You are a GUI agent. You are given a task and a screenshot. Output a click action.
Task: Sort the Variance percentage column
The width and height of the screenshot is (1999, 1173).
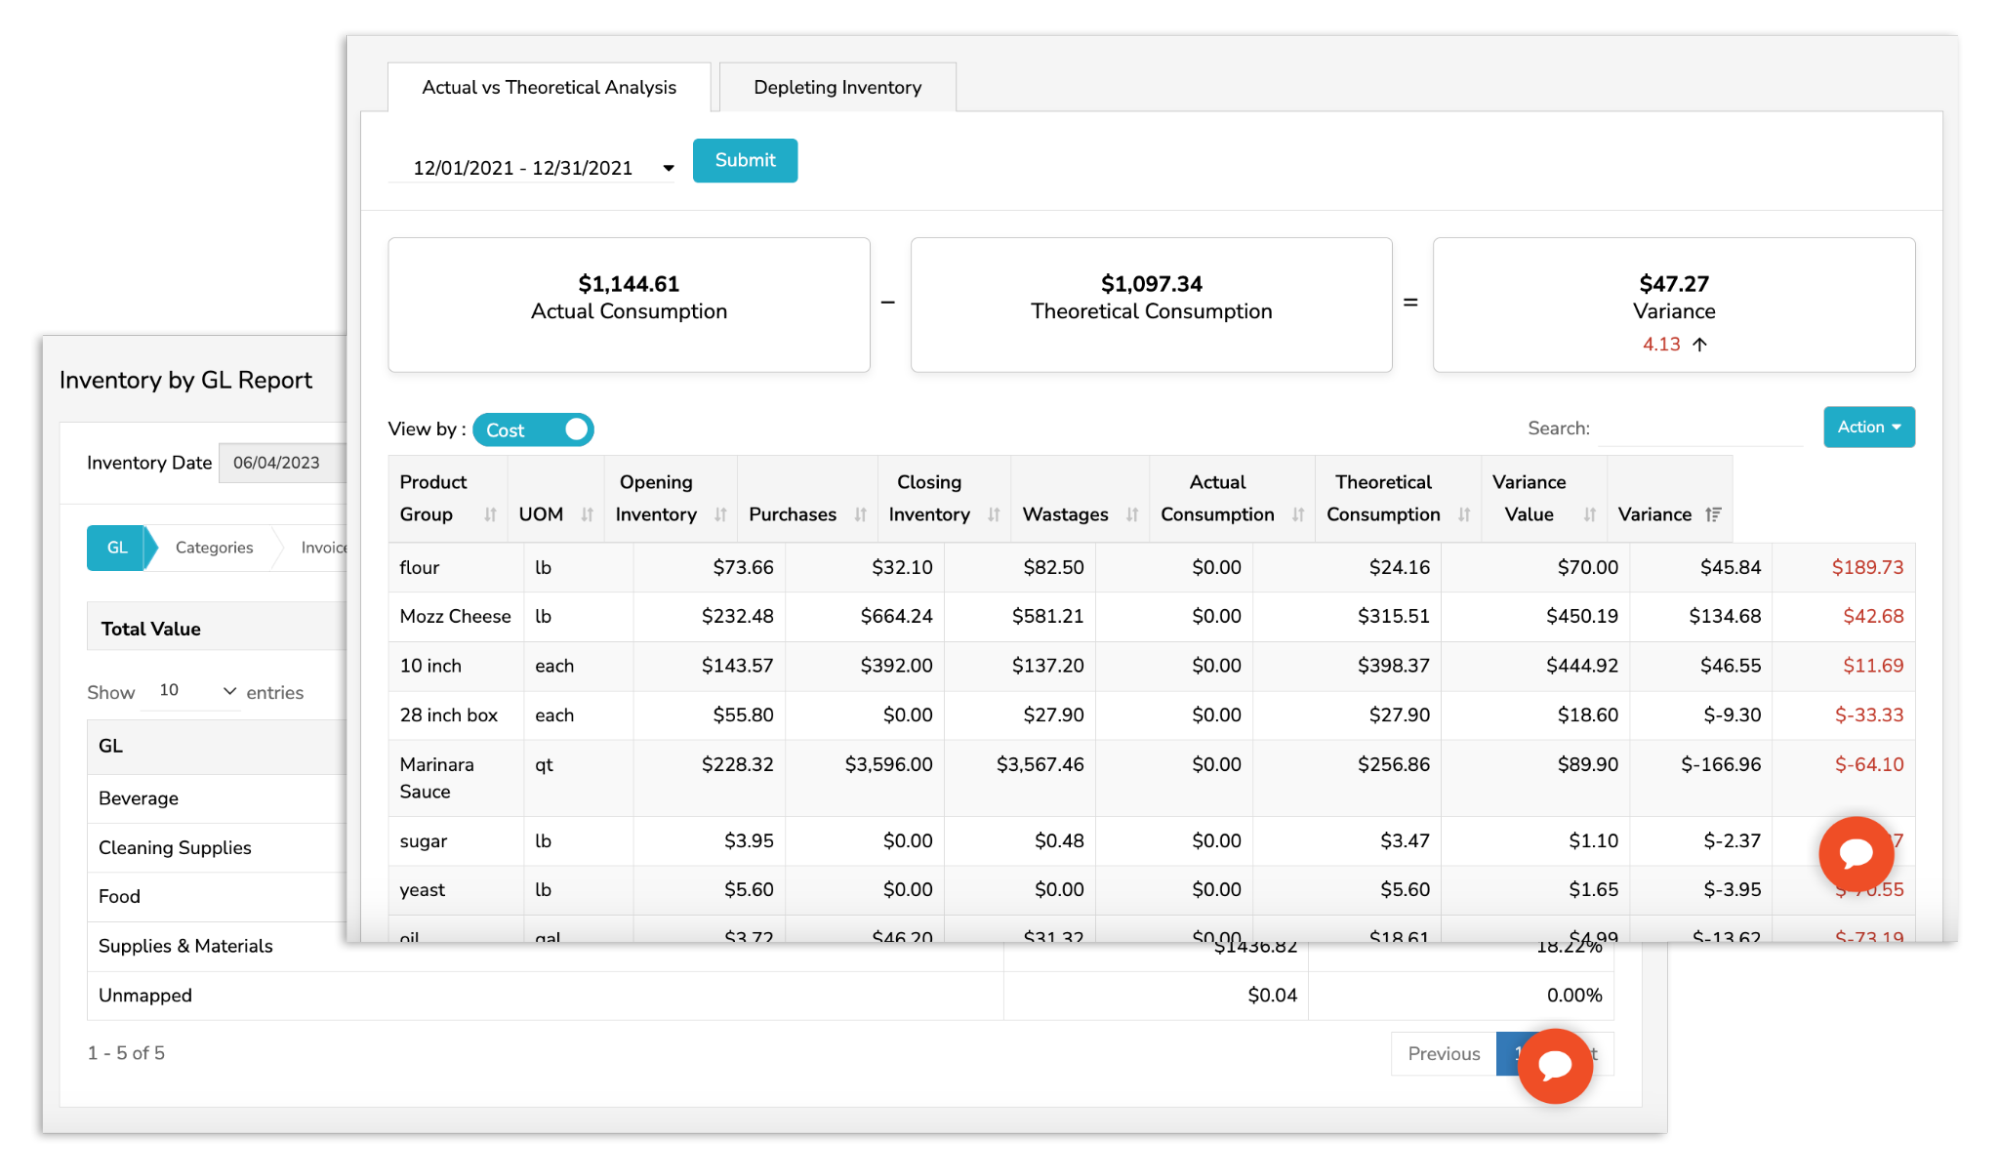point(1714,514)
